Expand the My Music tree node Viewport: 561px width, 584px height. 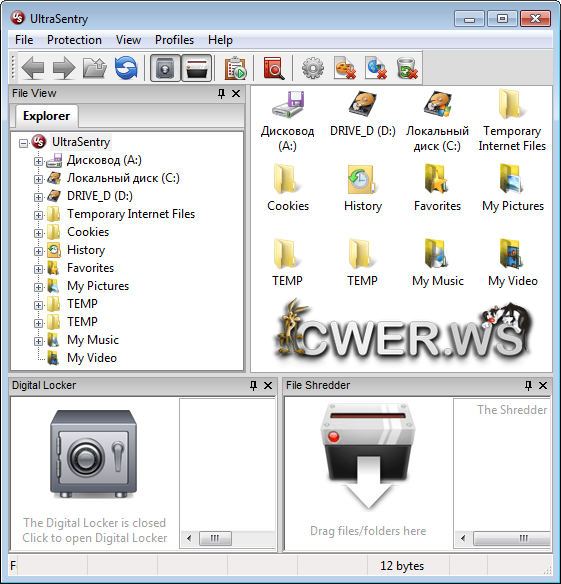pos(38,341)
